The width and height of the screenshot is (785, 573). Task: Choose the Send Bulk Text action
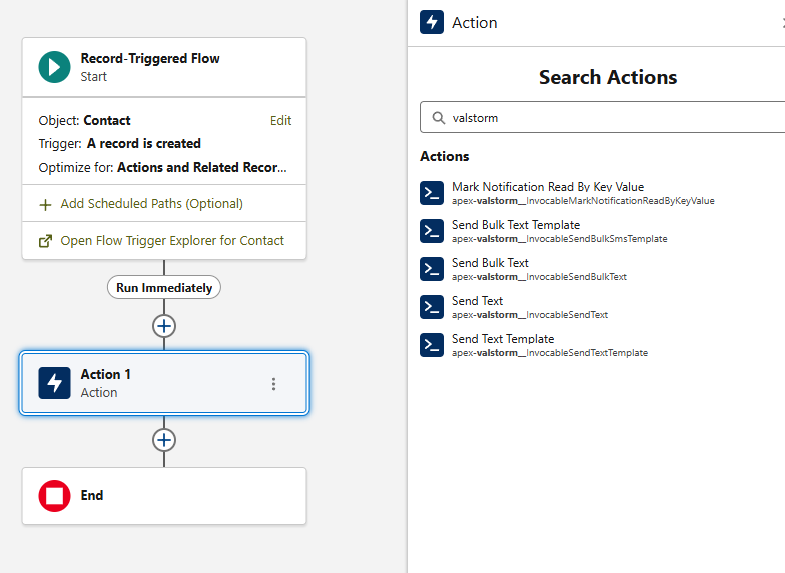[x=490, y=263]
